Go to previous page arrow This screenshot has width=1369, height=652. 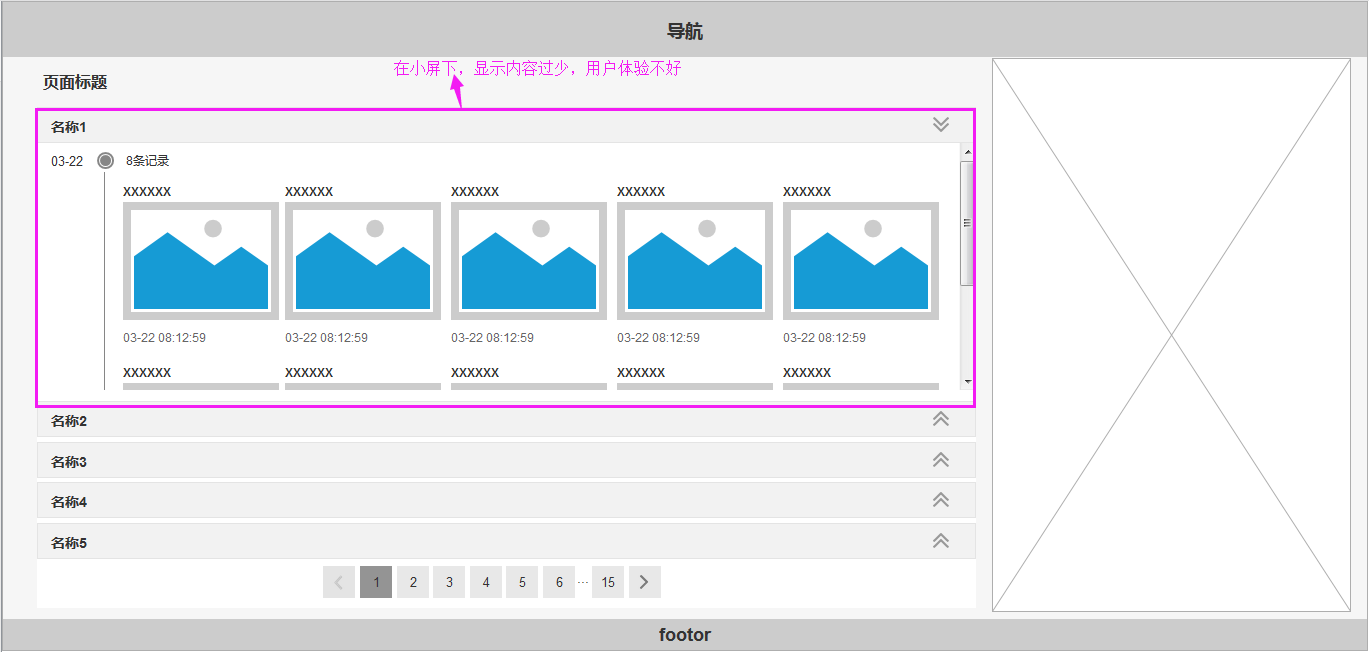[x=339, y=582]
